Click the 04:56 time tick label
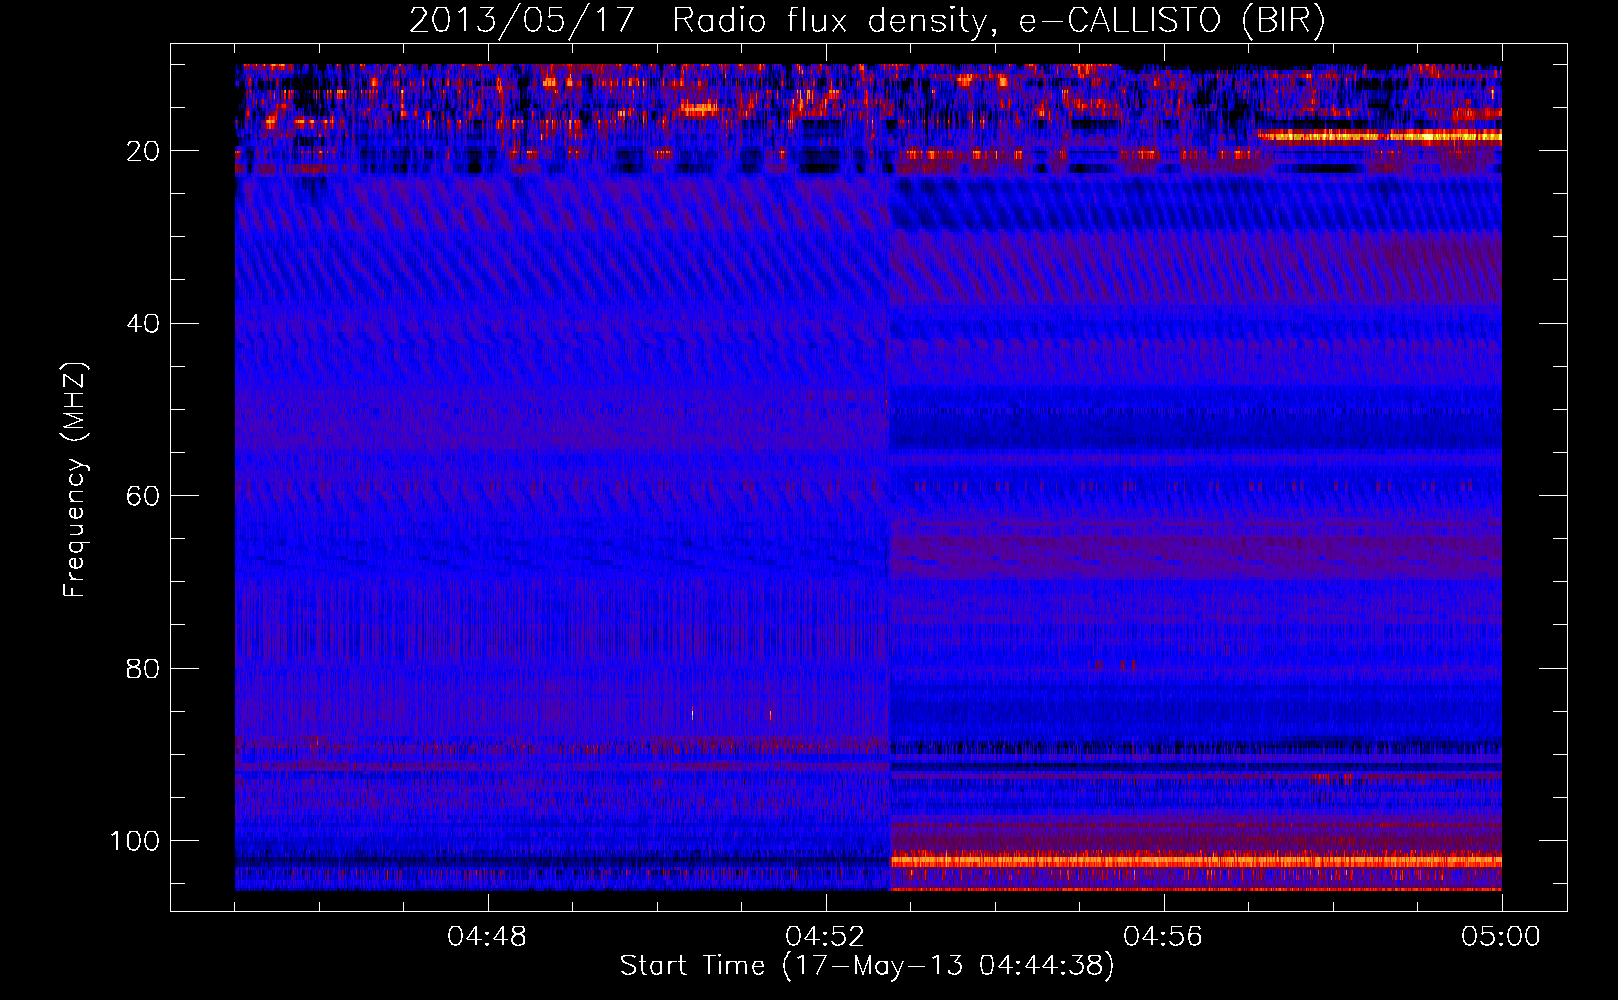The image size is (1618, 1000). coord(1163,937)
